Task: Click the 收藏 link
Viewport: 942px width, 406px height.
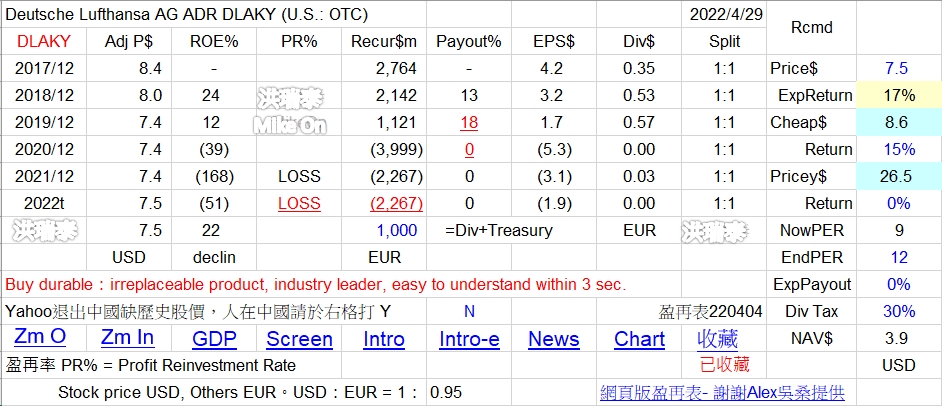Action: pyautogui.click(x=717, y=339)
